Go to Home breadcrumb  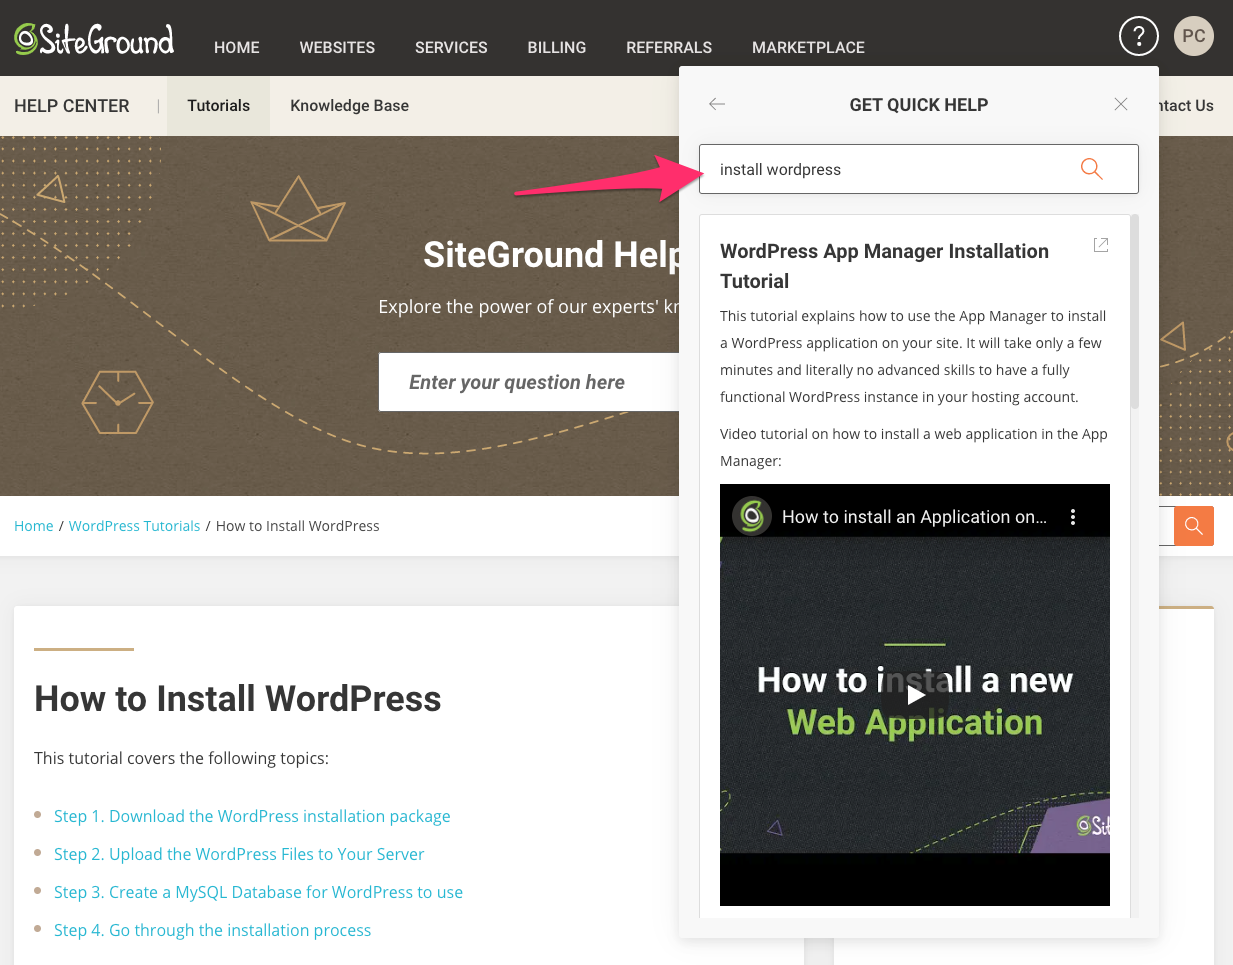(34, 526)
